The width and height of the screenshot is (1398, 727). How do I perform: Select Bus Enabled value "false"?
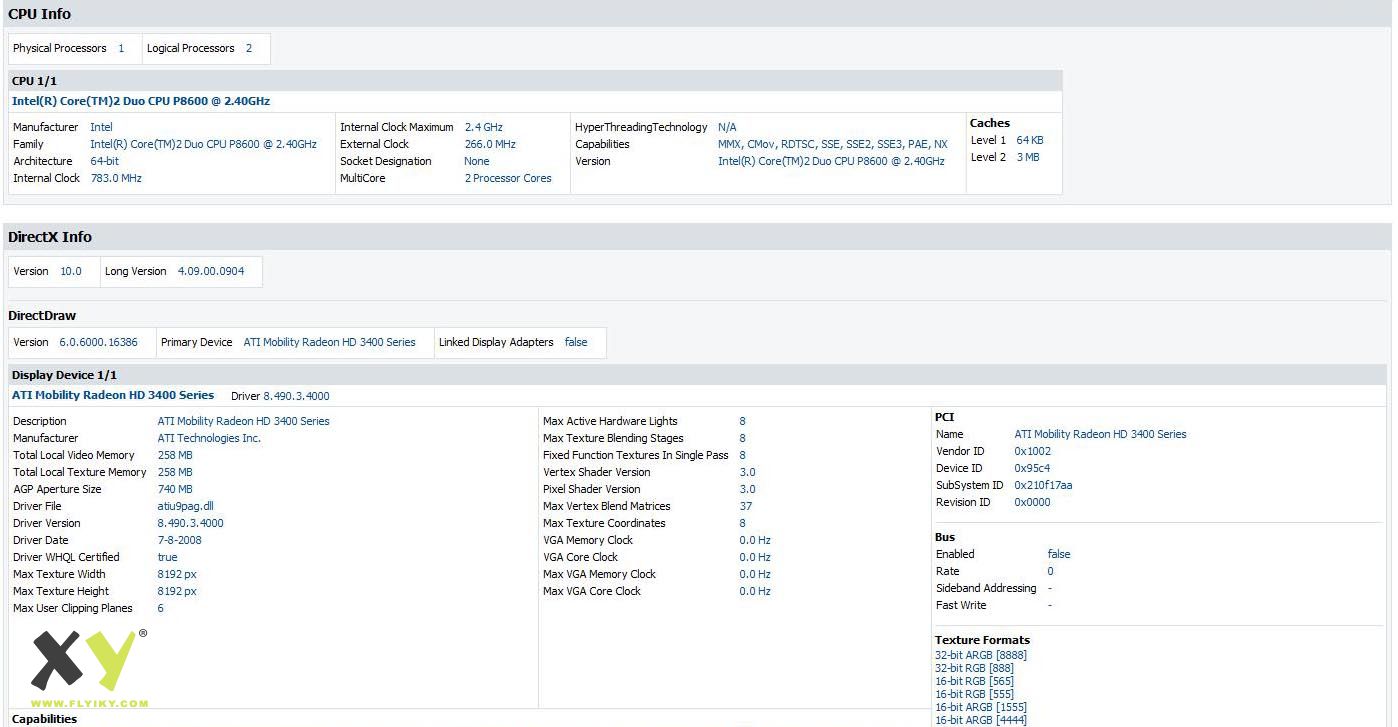(x=1059, y=554)
